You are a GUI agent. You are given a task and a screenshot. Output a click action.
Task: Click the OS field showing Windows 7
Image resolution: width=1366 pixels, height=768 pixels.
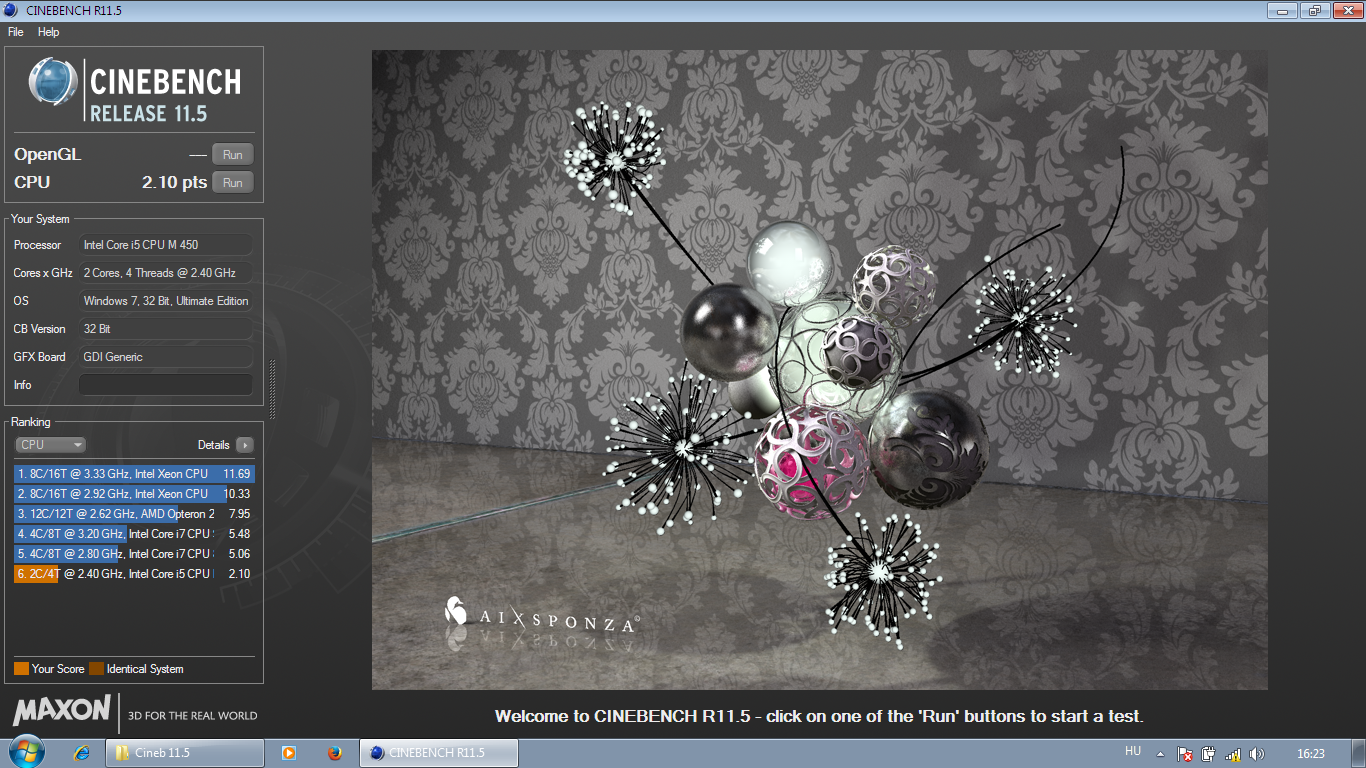pyautogui.click(x=166, y=301)
